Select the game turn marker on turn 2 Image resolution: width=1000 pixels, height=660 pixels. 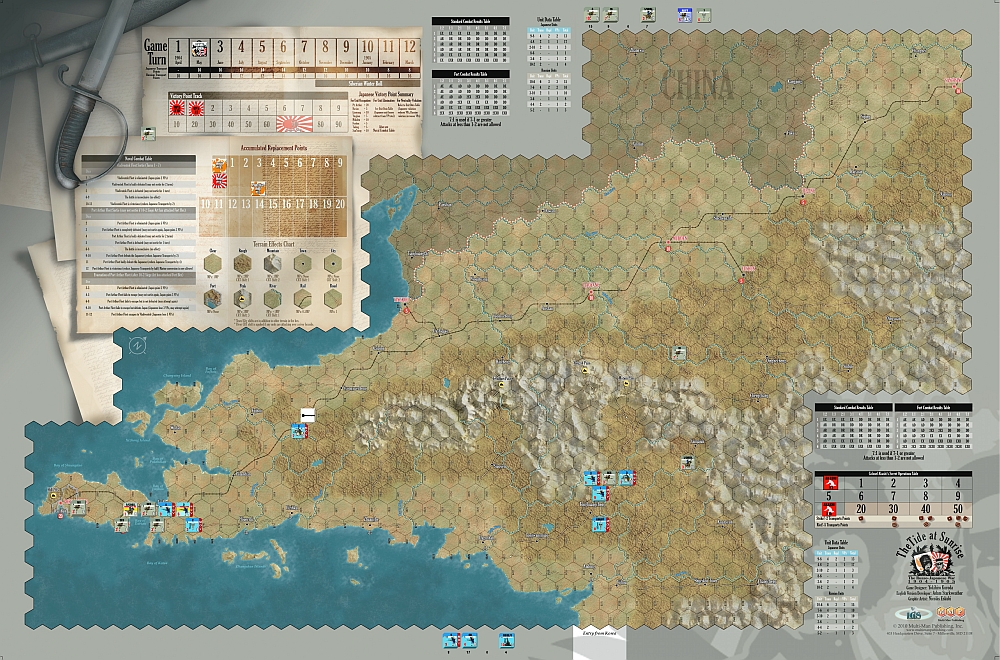click(200, 48)
